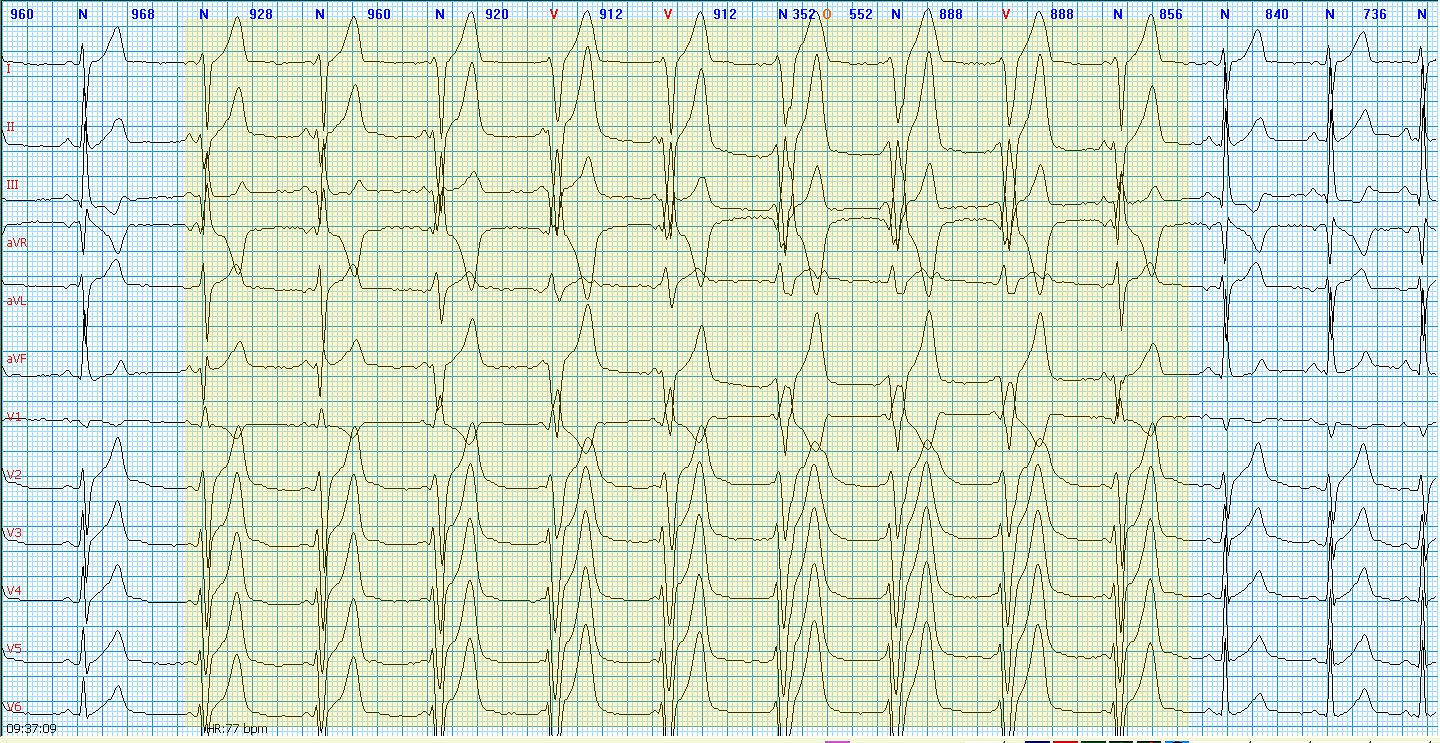This screenshot has width=1440, height=743.
Task: Select the aVL lead label
Action: [15, 301]
